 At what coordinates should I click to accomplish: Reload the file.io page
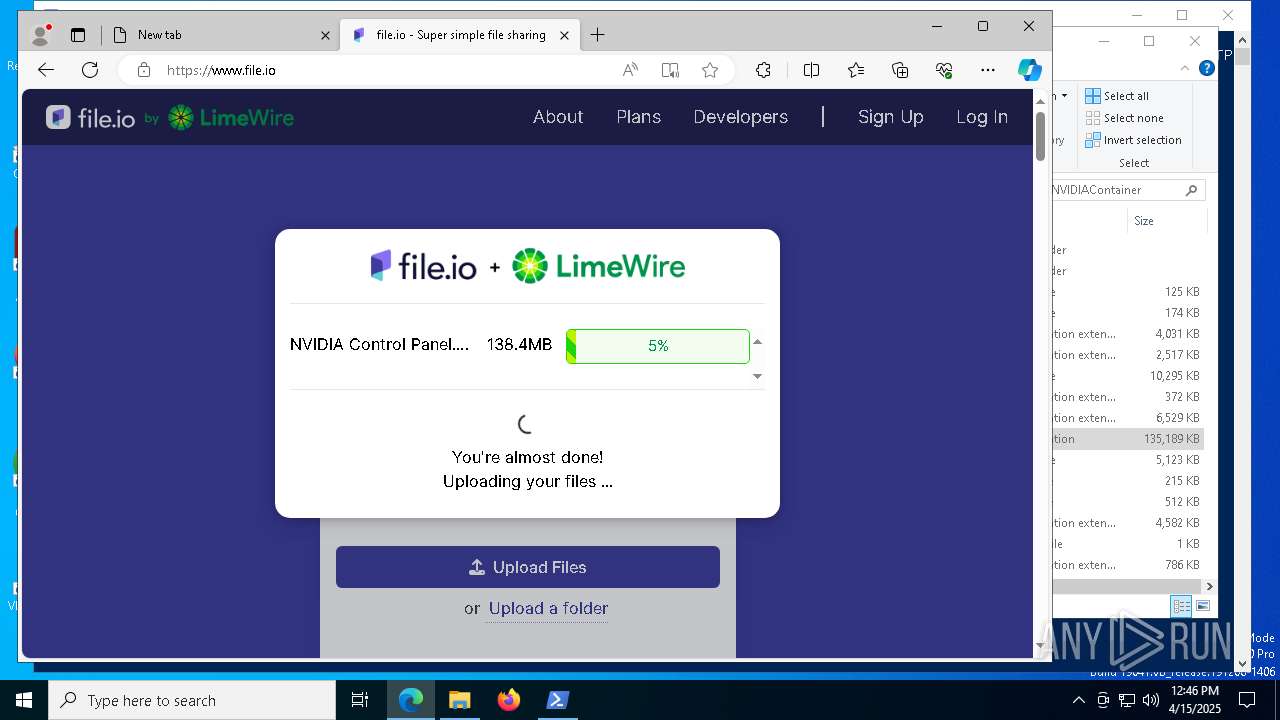point(90,70)
